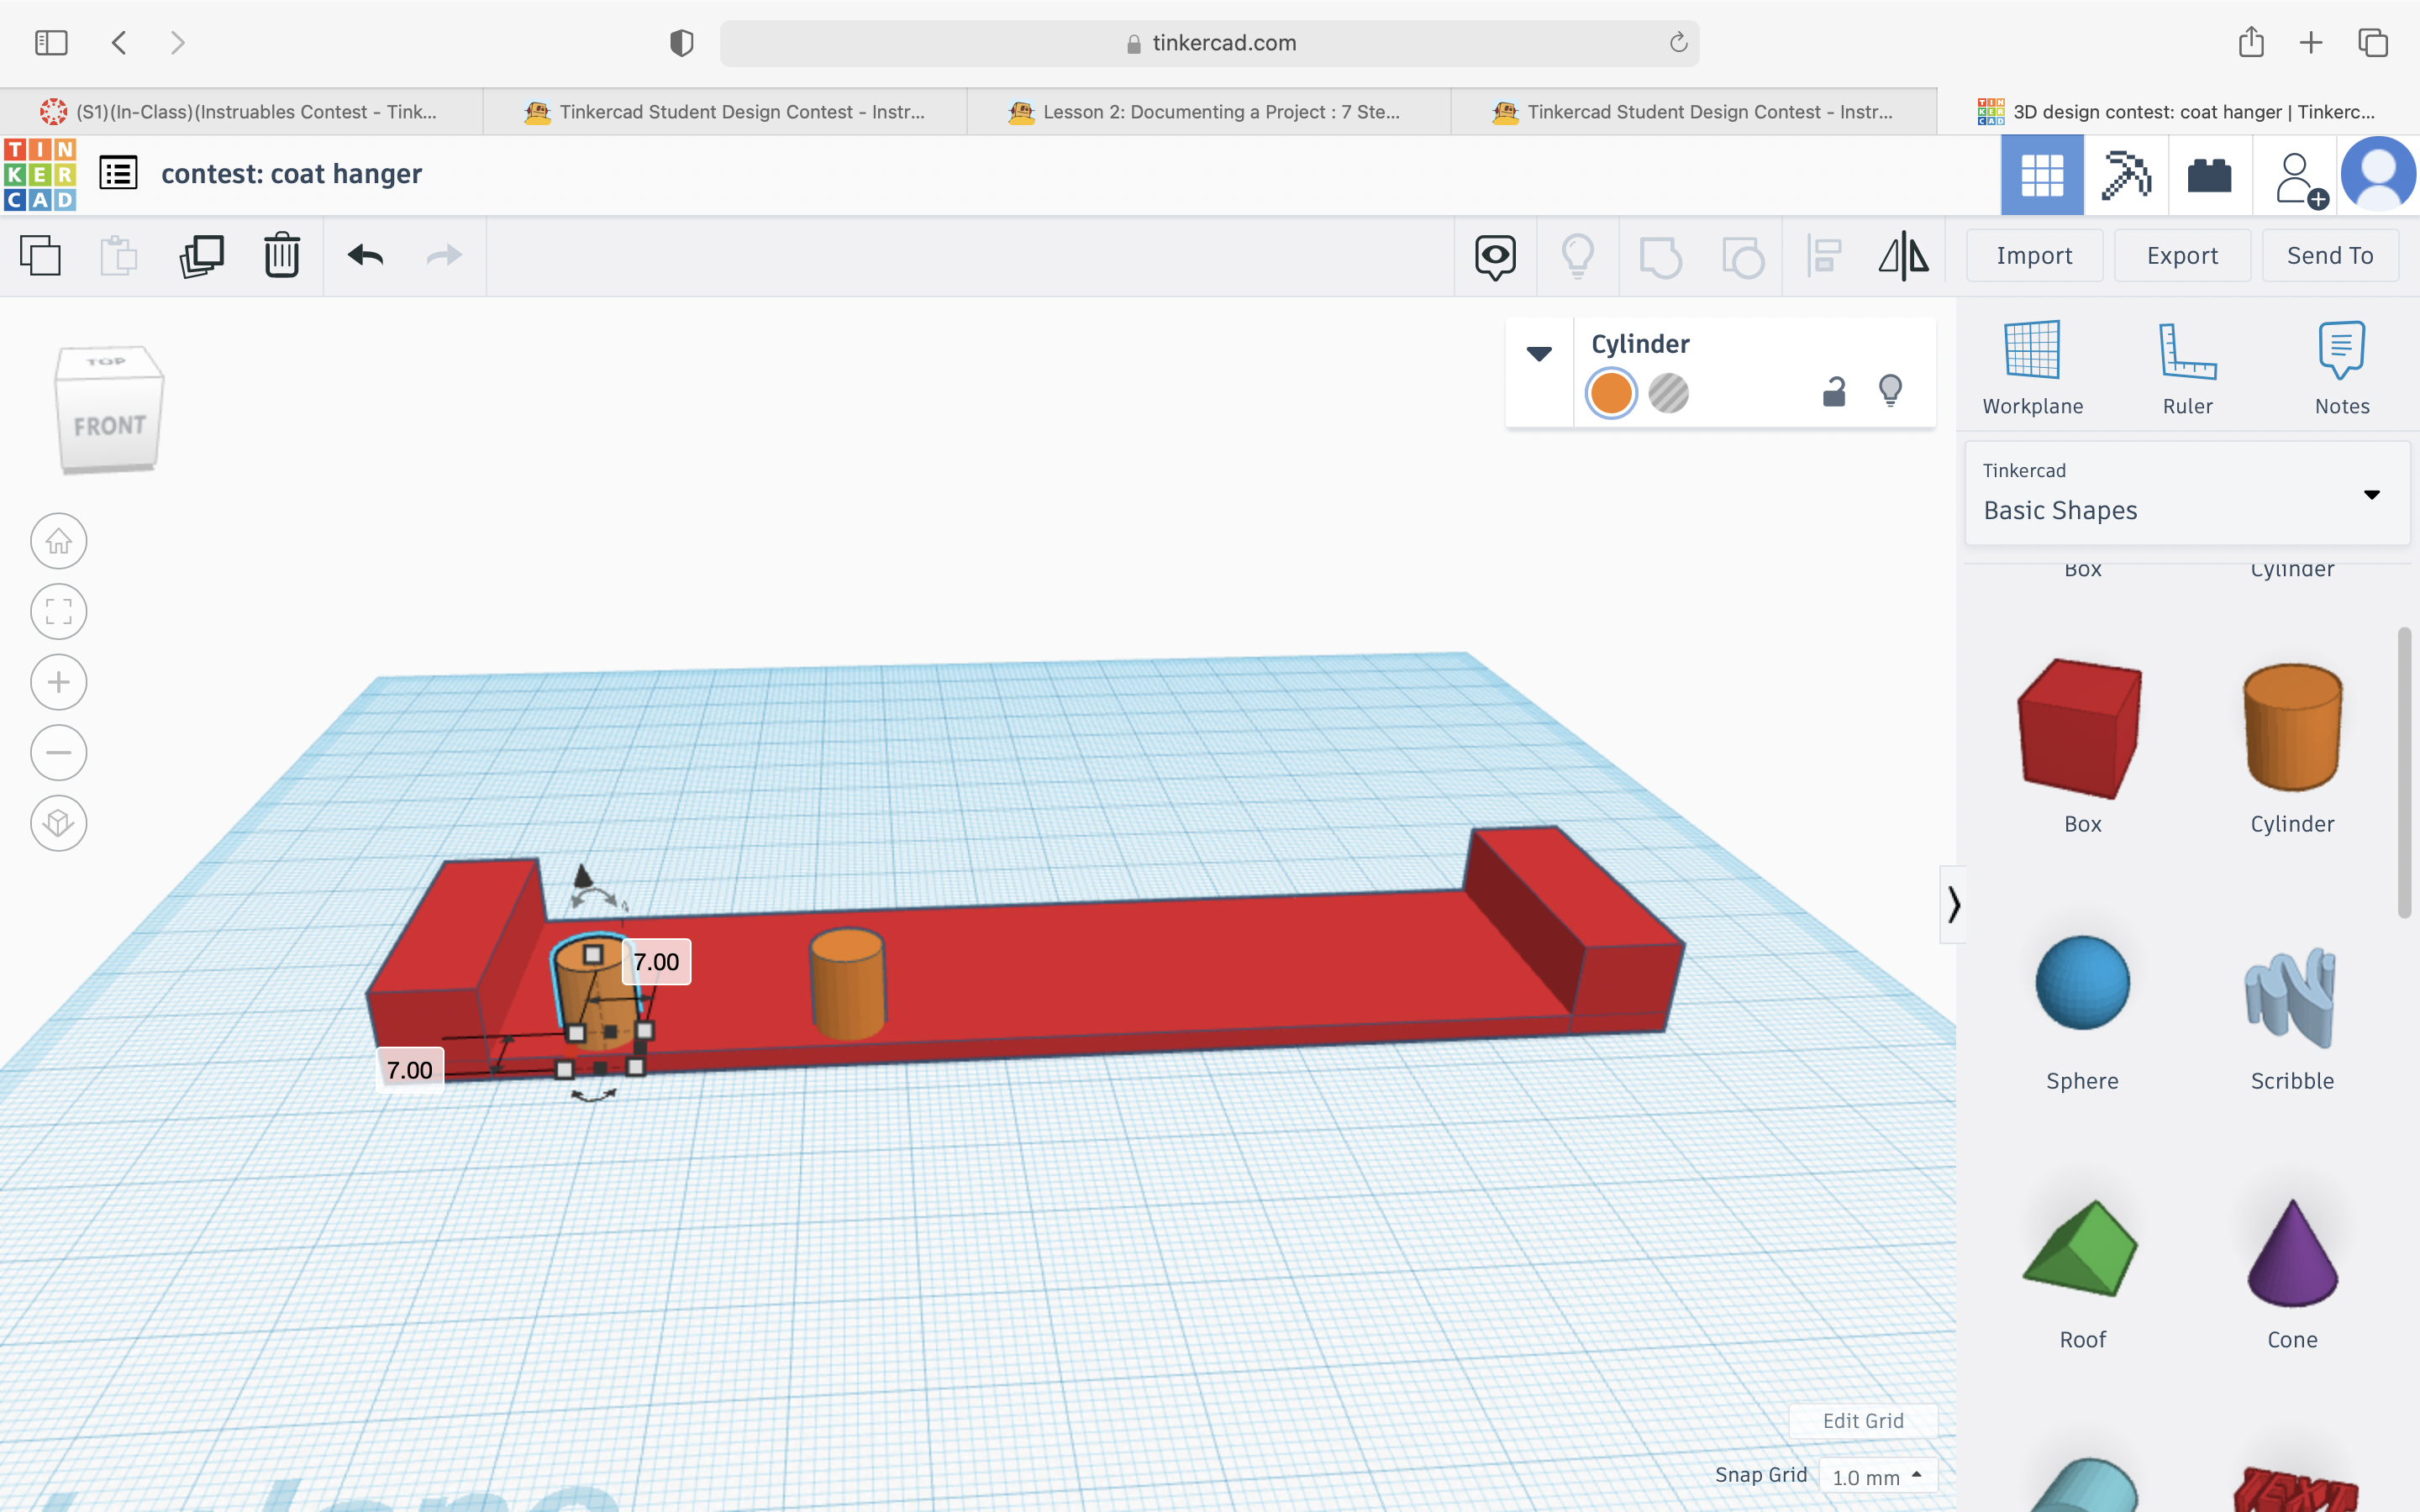Switch to the (S1)(In-Class) Instruables Contest tab

[x=241, y=112]
